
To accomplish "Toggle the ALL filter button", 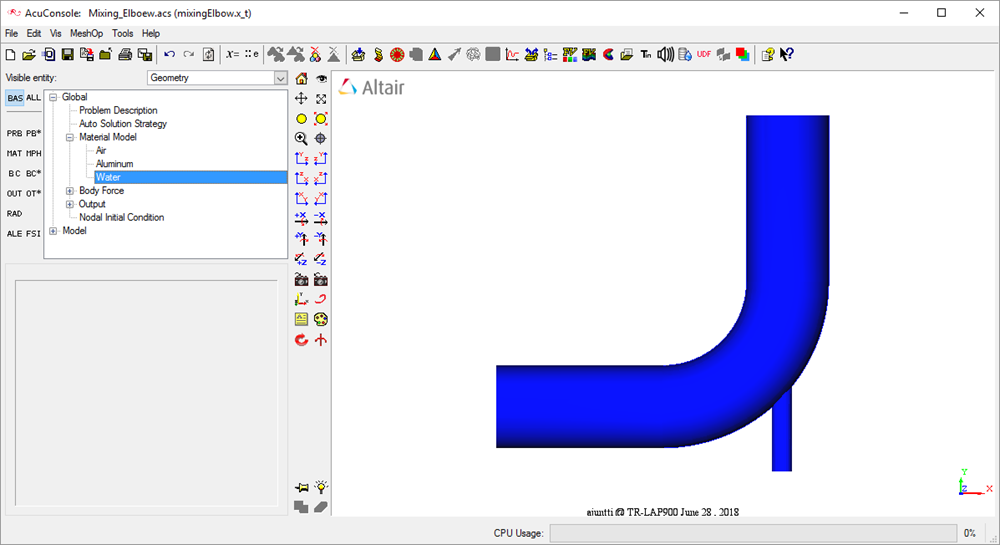I will pos(34,98).
